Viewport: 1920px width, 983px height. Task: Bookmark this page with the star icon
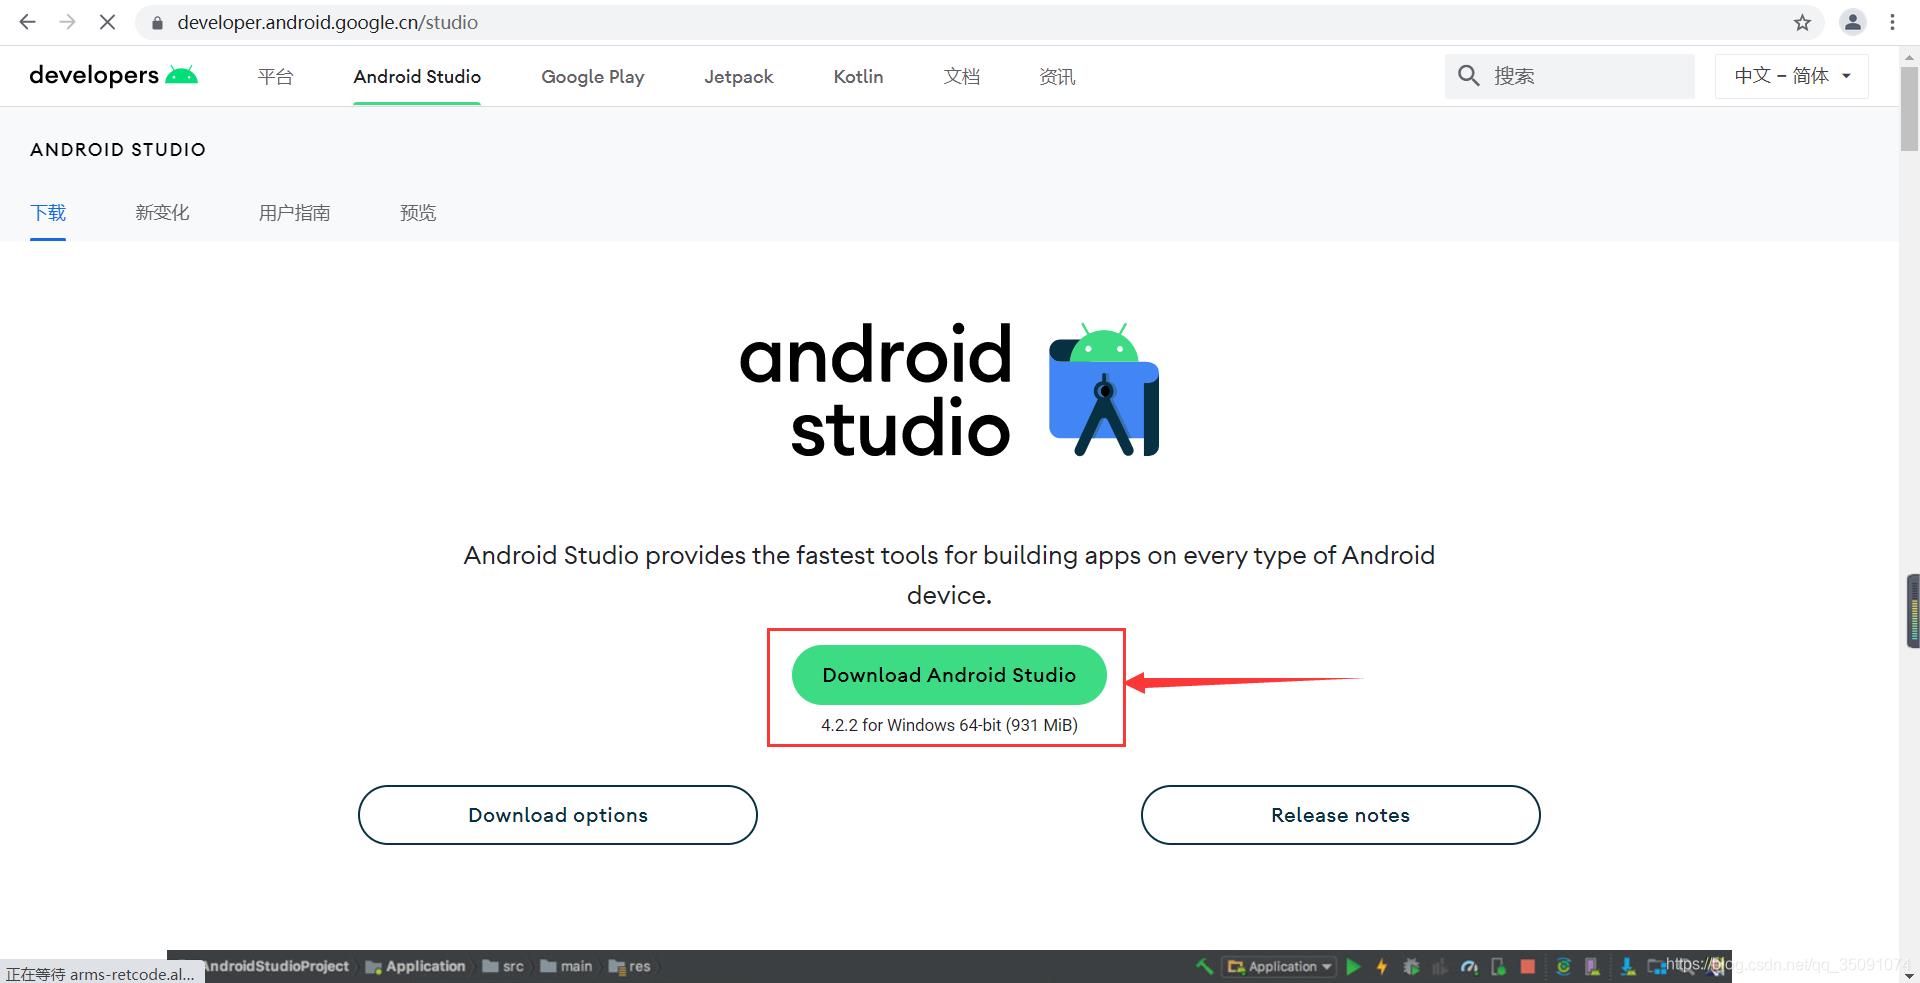point(1802,22)
